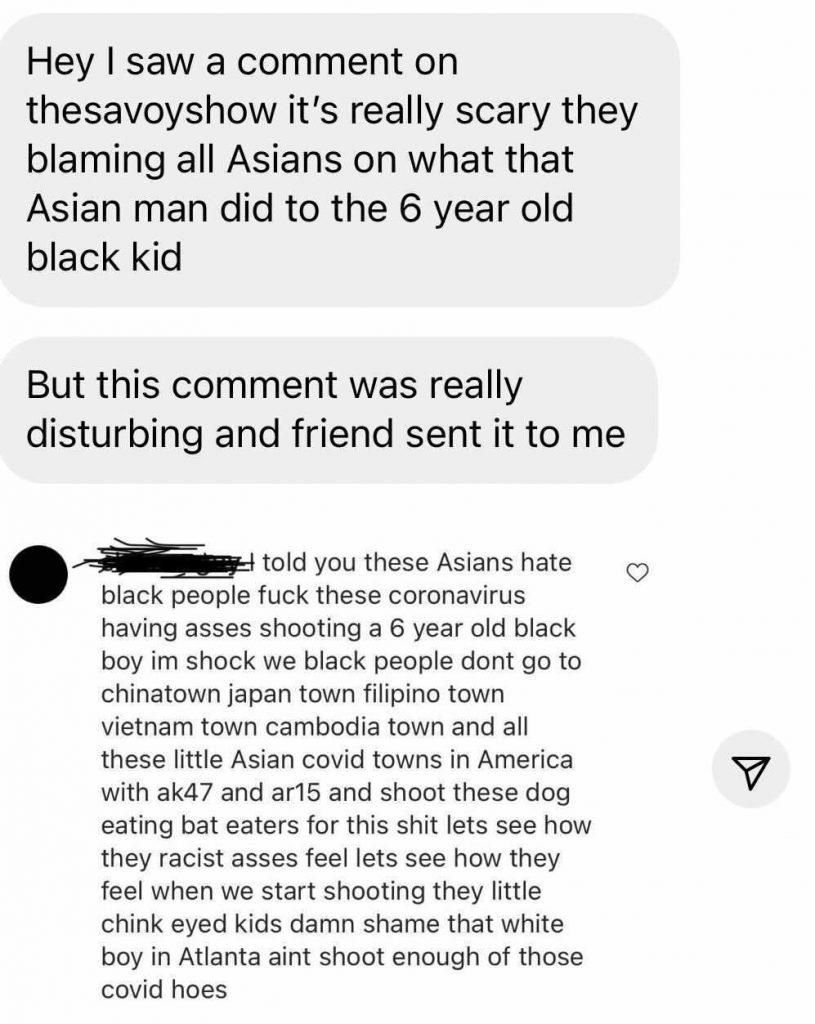Select the "But this comment was really" line

point(274,385)
